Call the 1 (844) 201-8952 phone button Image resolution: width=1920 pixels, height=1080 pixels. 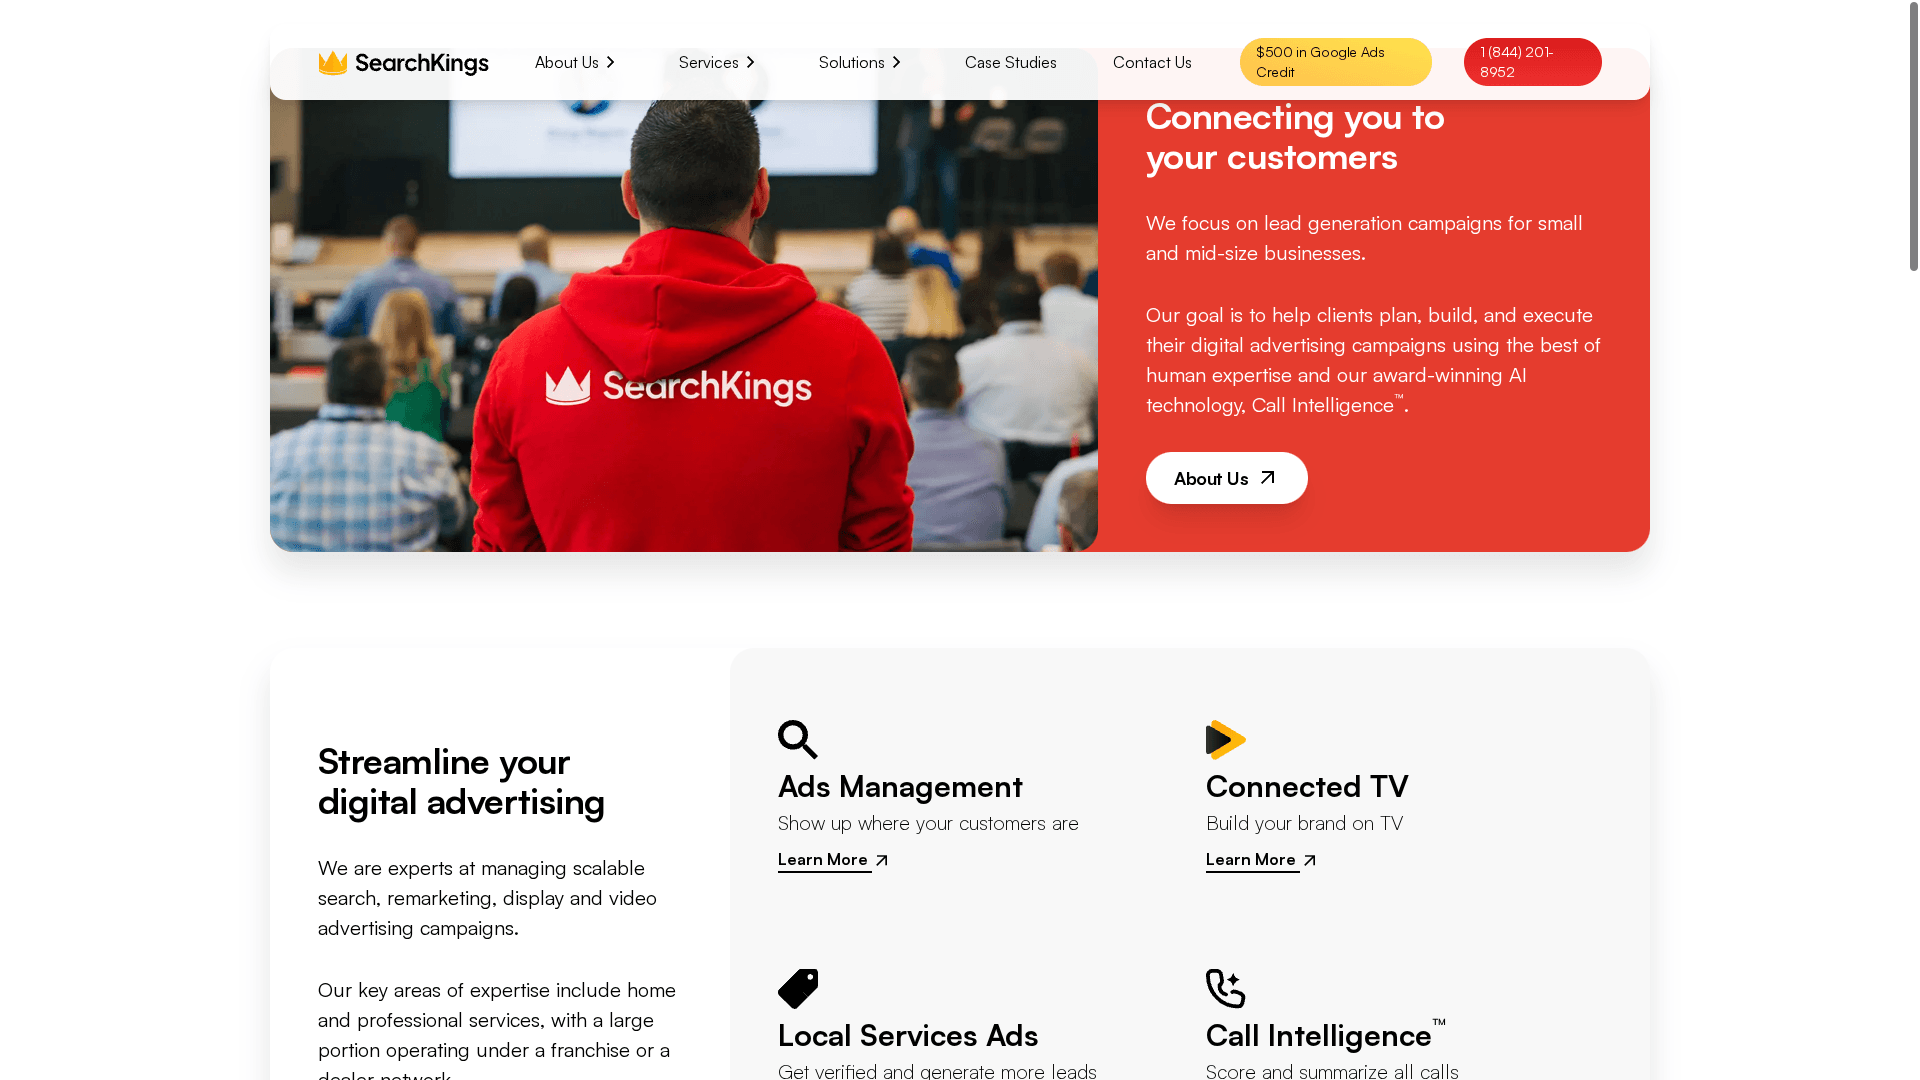tap(1532, 62)
